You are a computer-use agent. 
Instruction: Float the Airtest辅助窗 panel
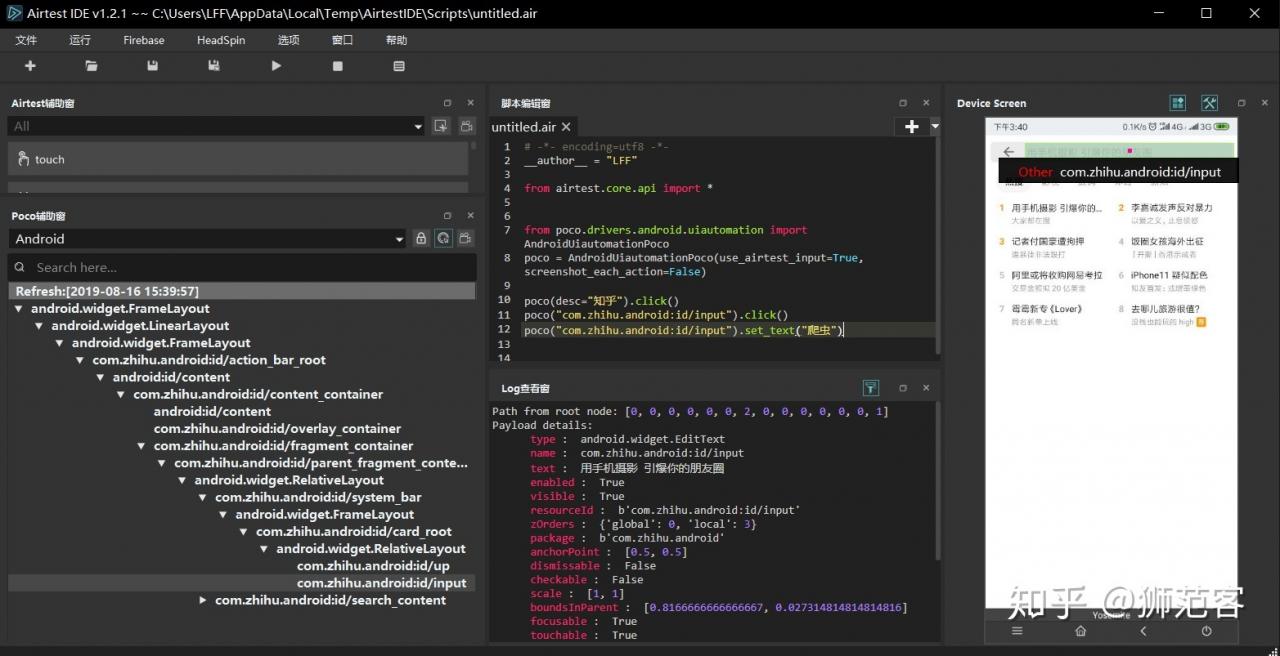448,103
